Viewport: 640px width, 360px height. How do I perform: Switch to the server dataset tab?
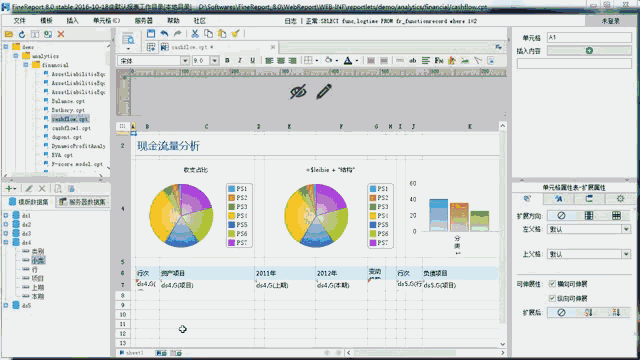(x=82, y=202)
